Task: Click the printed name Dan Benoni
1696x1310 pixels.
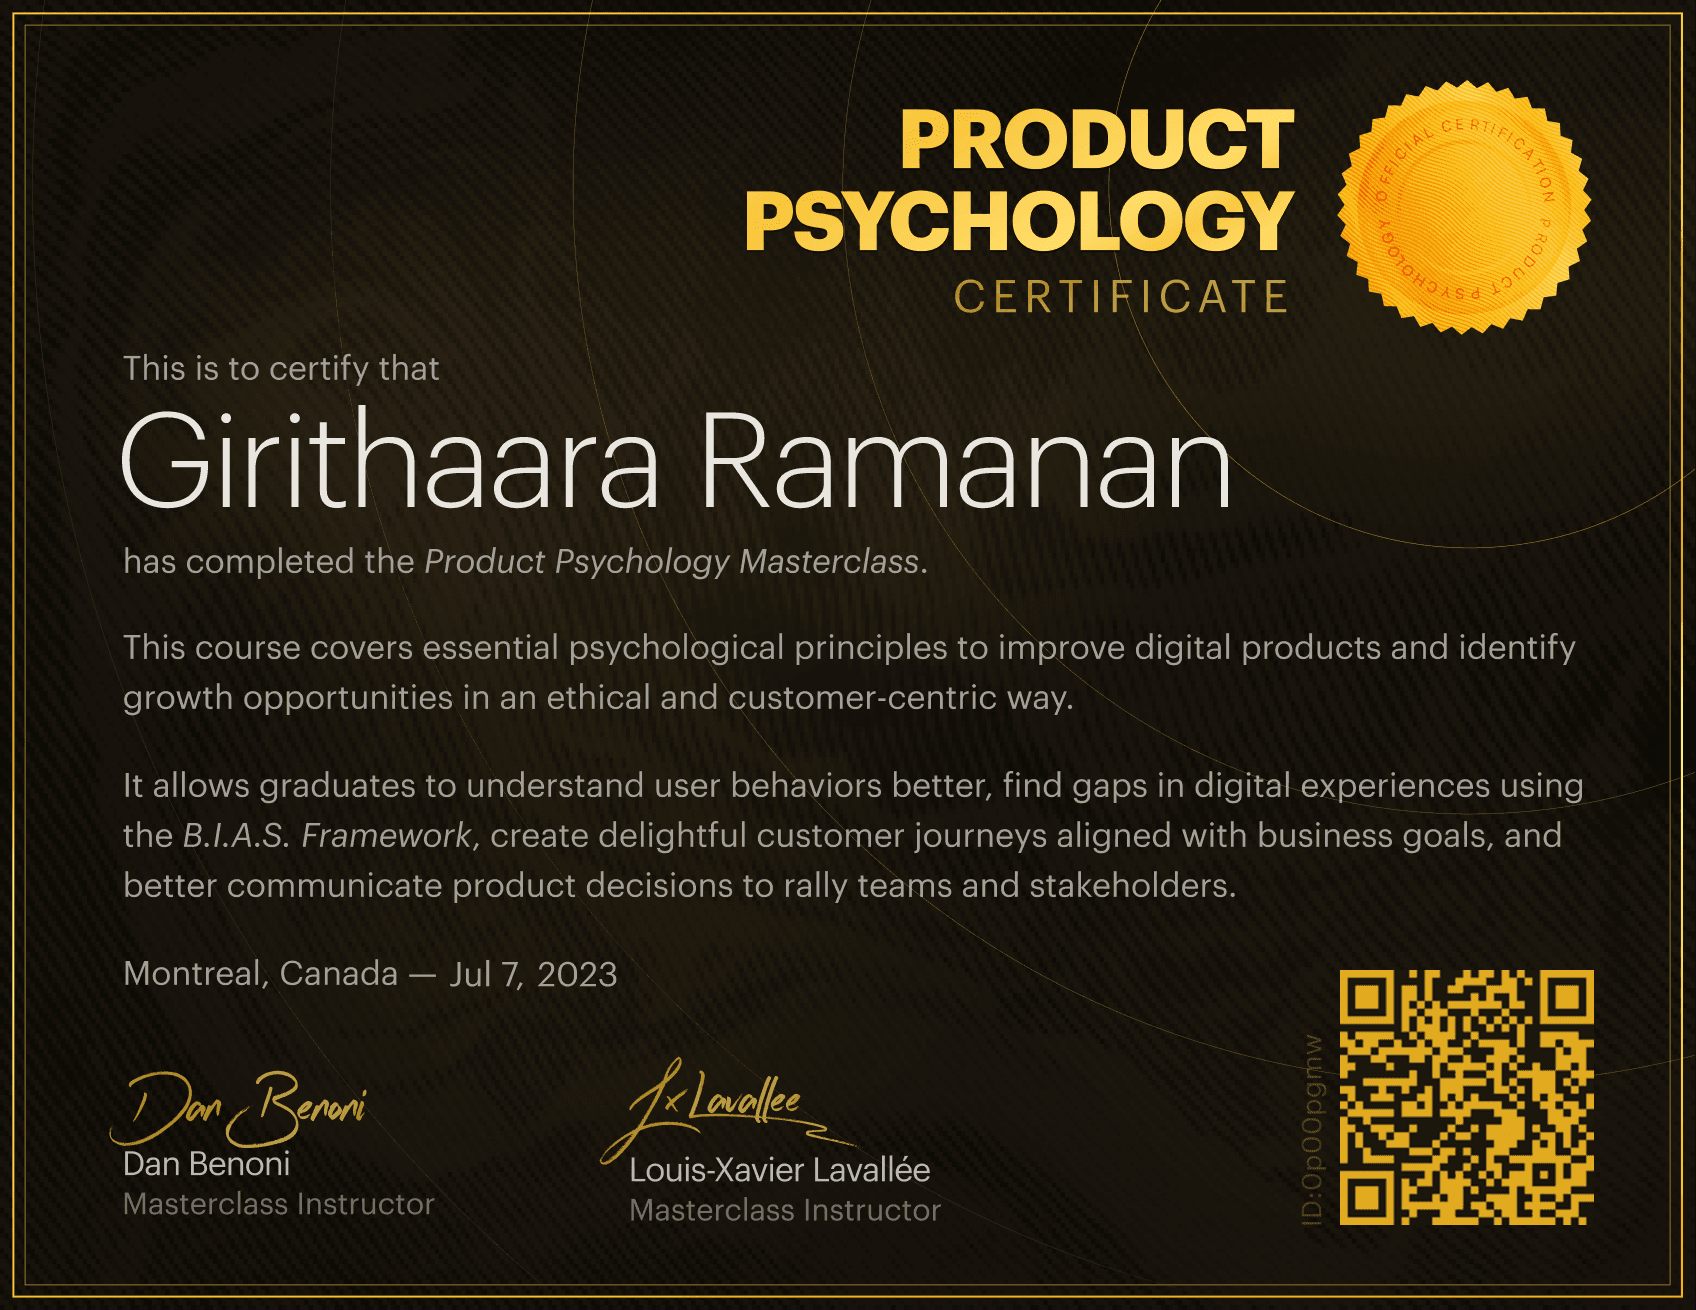Action: (206, 1164)
